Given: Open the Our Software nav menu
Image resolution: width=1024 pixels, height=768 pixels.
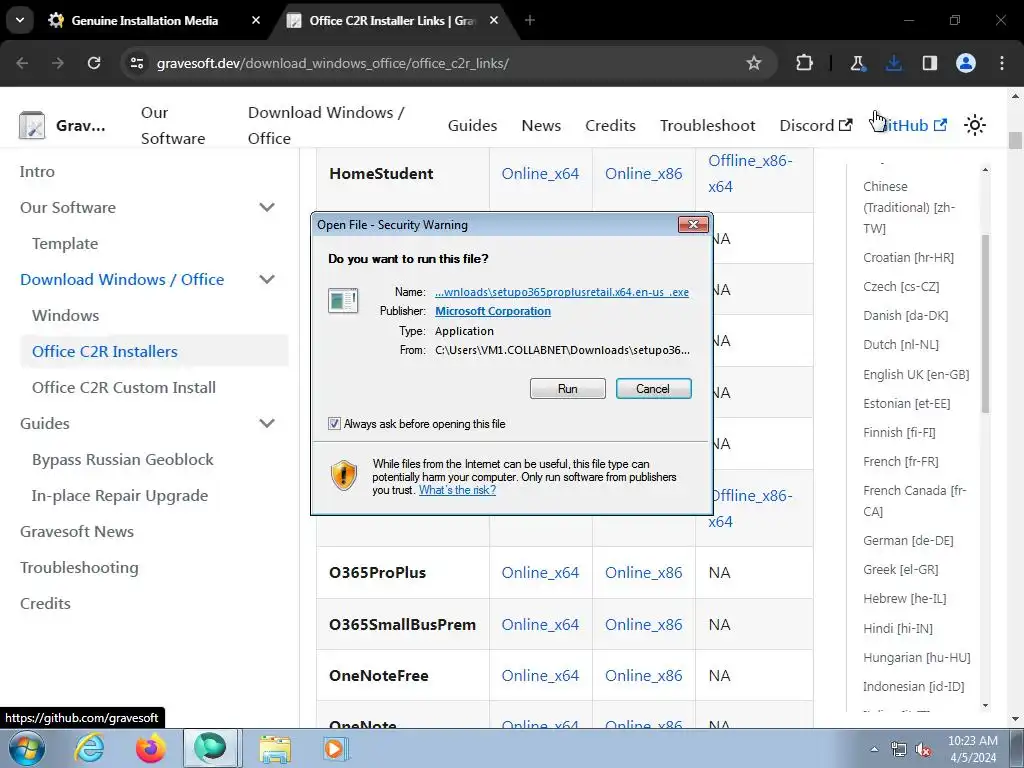Looking at the screenshot, I should 173,125.
